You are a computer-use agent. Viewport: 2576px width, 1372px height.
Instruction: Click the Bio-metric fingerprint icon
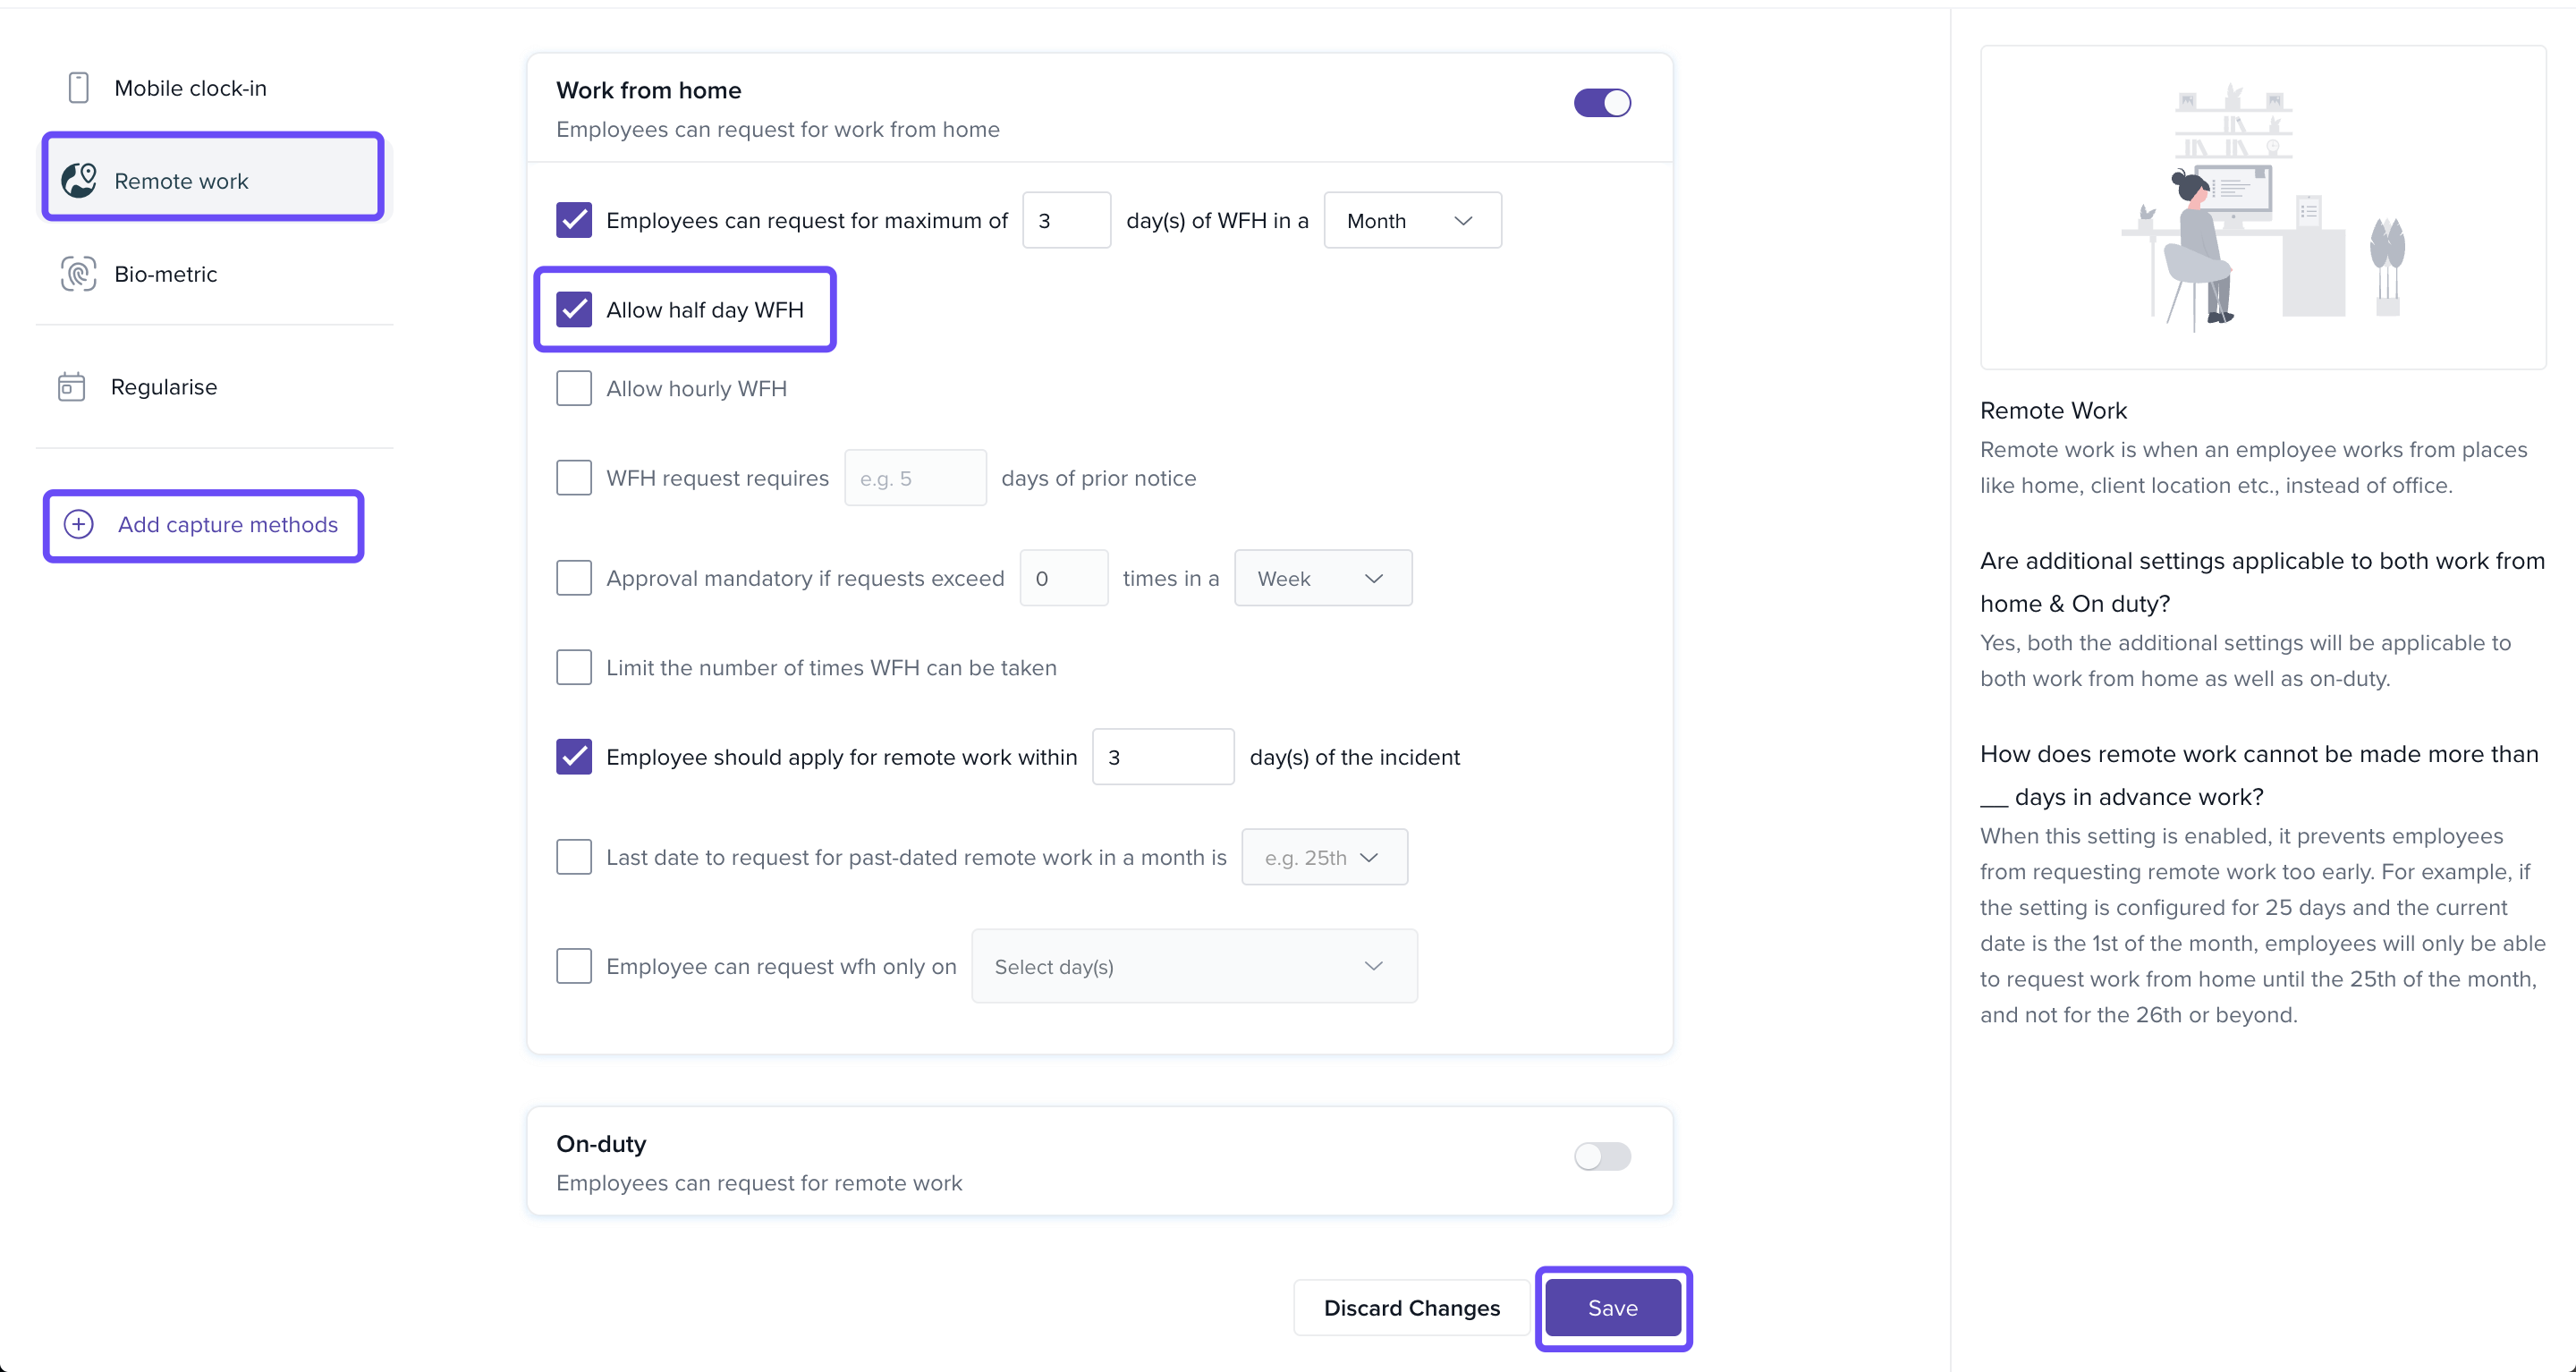tap(78, 273)
